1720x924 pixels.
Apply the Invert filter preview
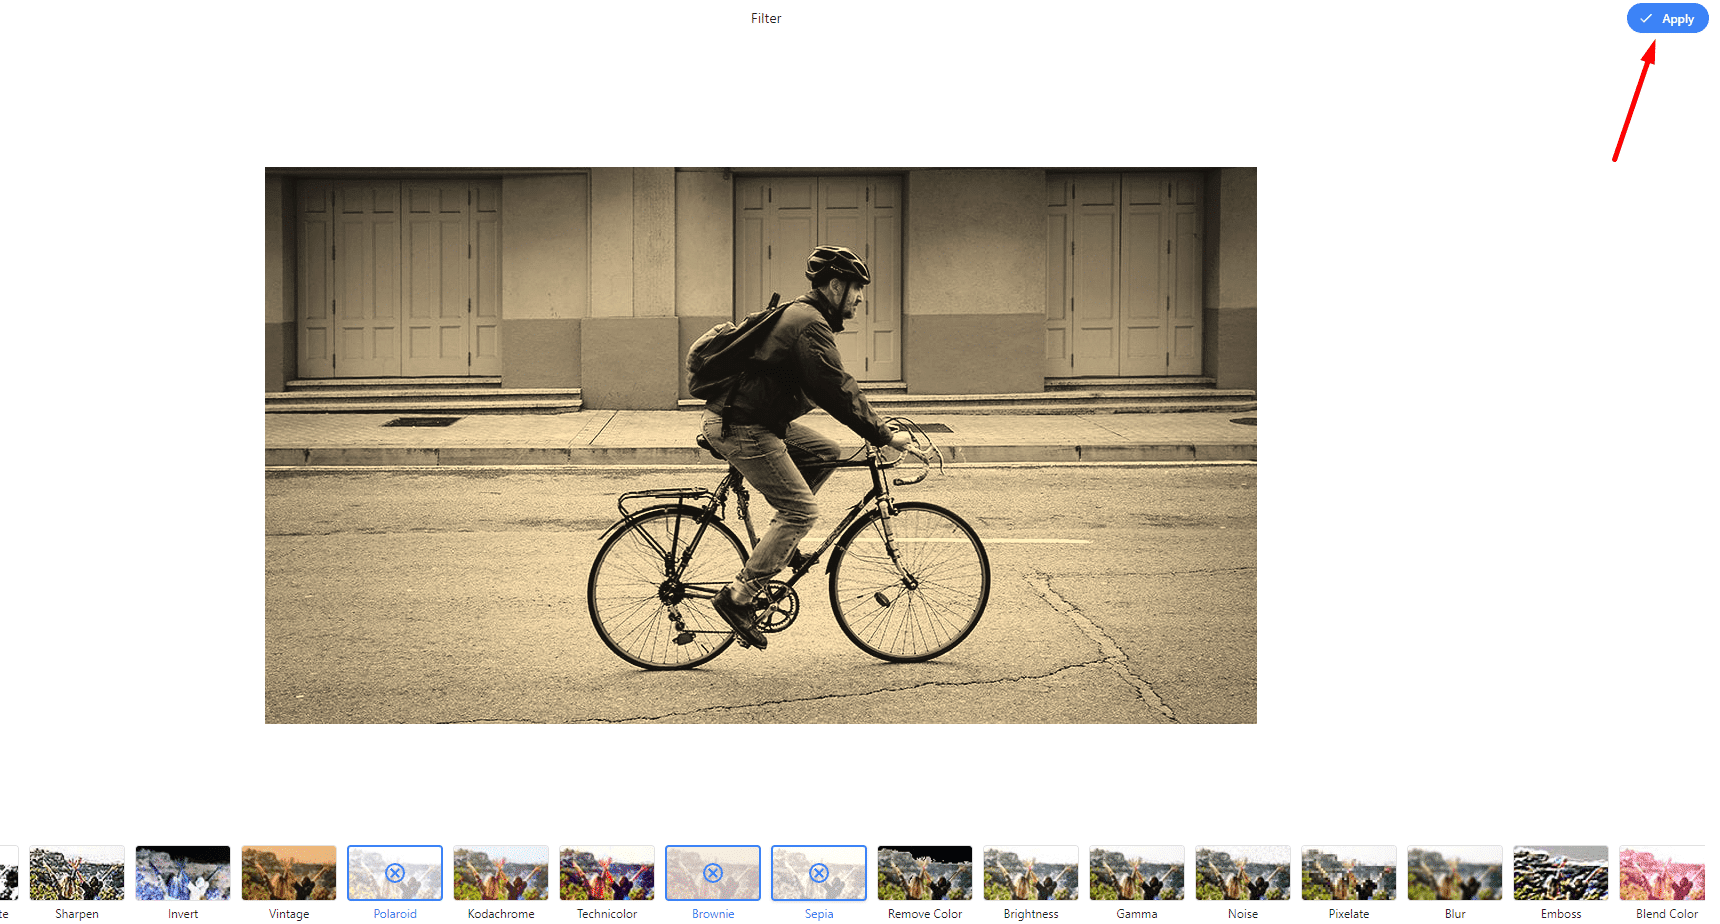click(x=183, y=873)
